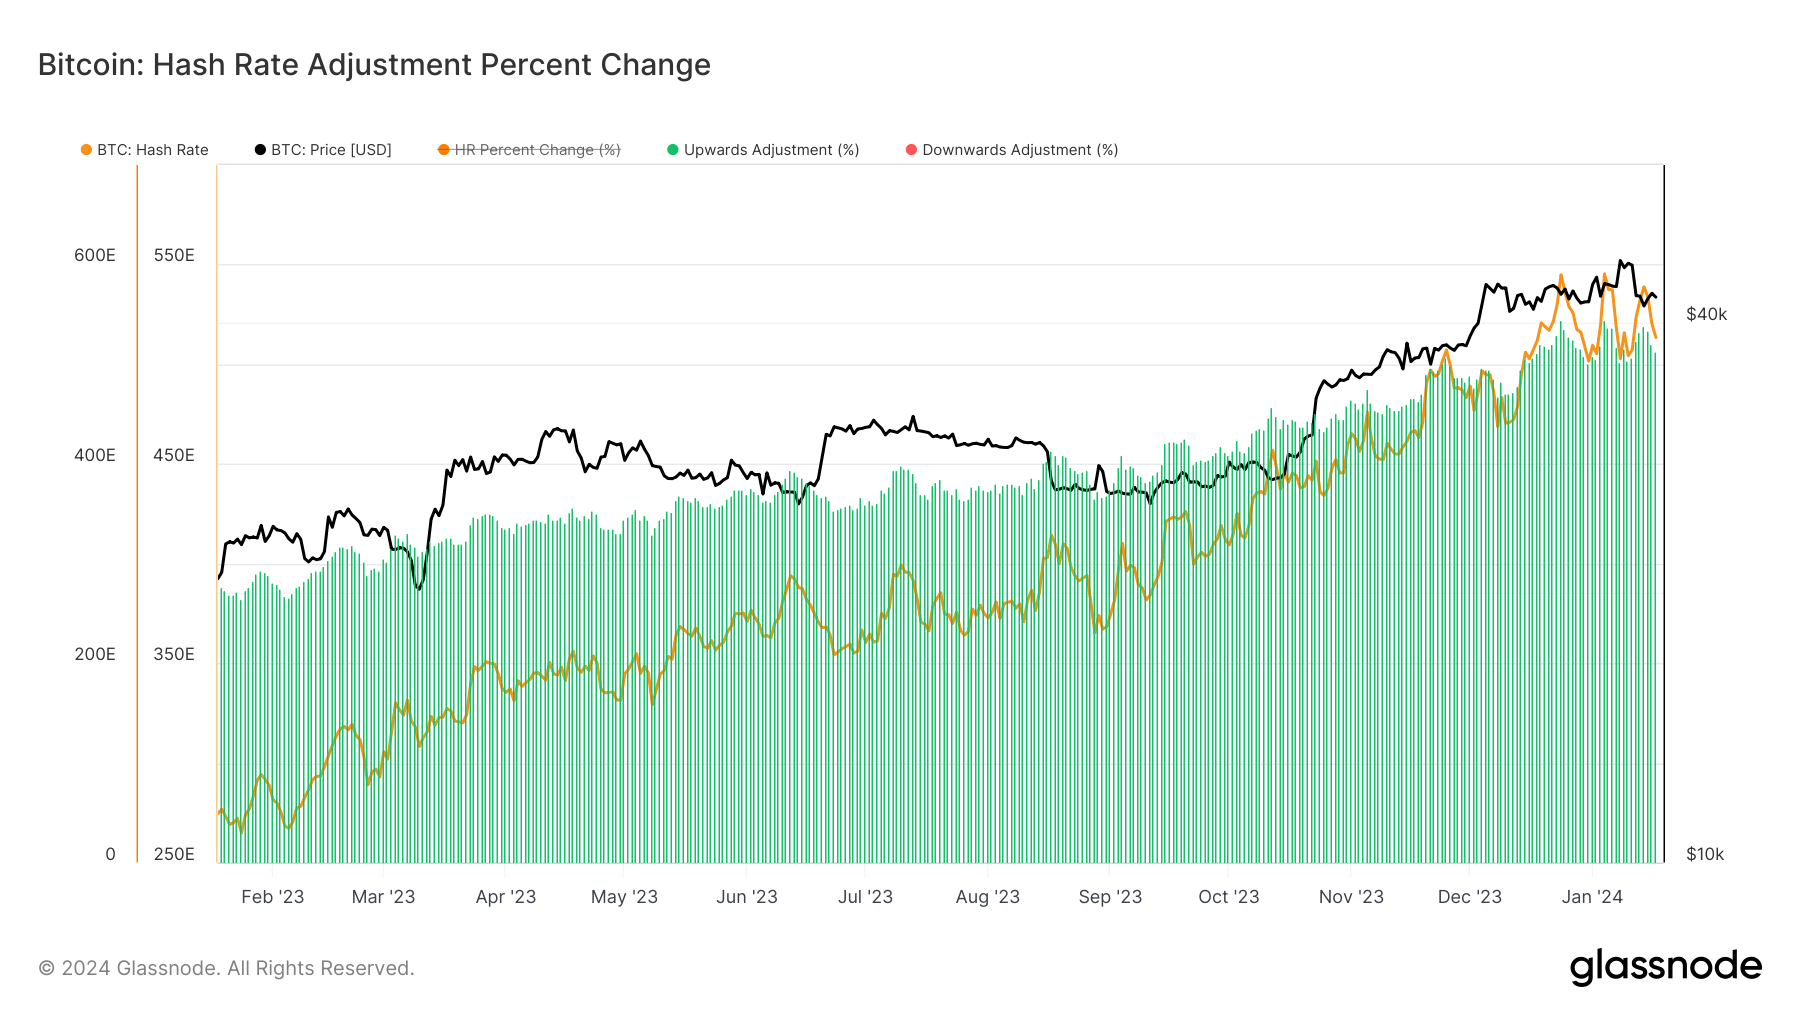Select the May '23 x-axis label
Image resolution: width=1800 pixels, height=1013 pixels.
pyautogui.click(x=624, y=897)
